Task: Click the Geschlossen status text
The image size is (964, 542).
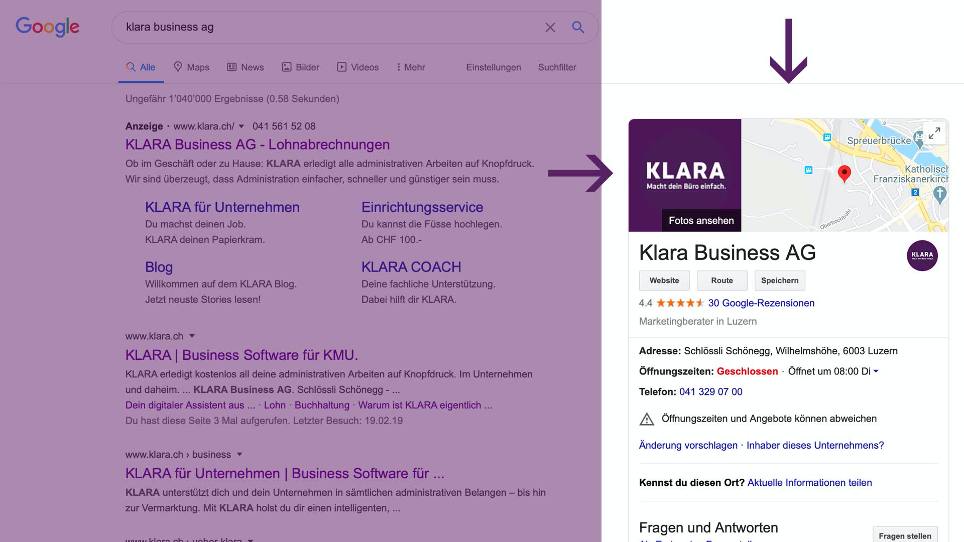Action: [x=747, y=371]
